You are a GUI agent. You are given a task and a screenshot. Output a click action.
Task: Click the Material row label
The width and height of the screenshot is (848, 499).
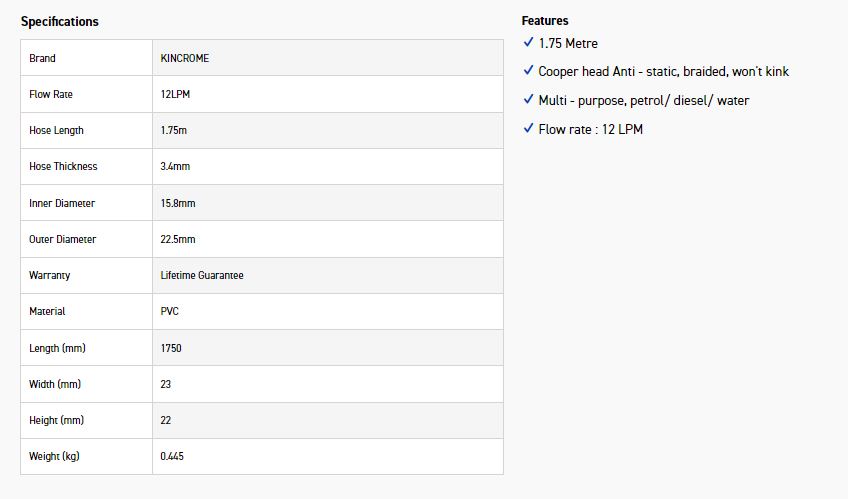click(x=47, y=311)
